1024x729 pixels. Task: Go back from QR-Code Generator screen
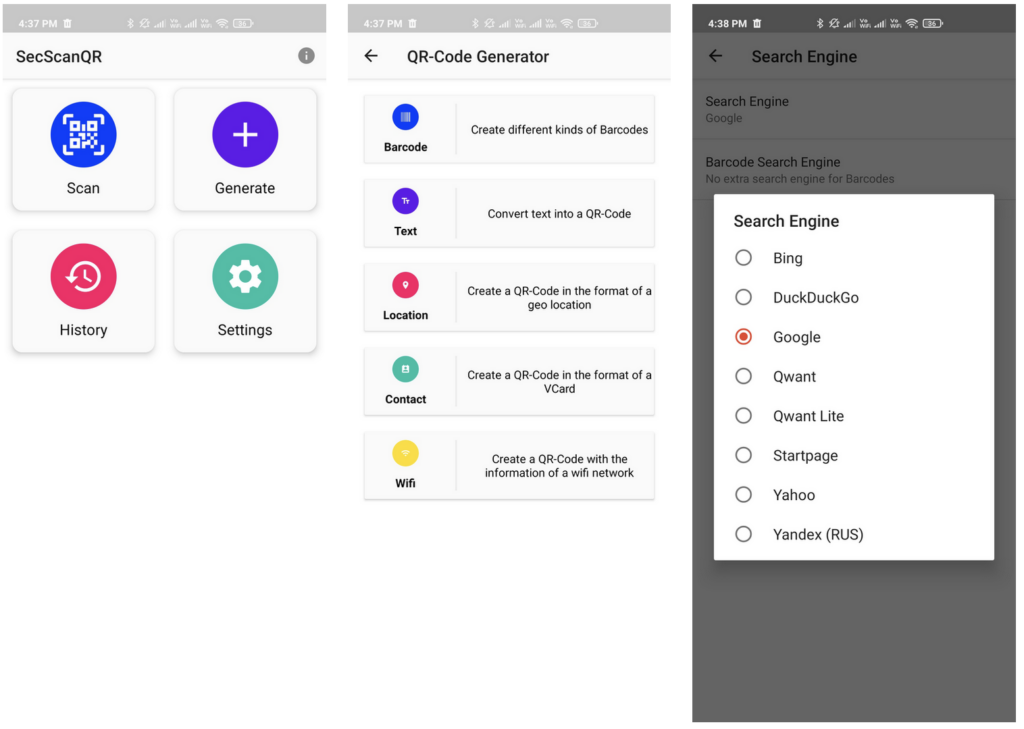[371, 56]
